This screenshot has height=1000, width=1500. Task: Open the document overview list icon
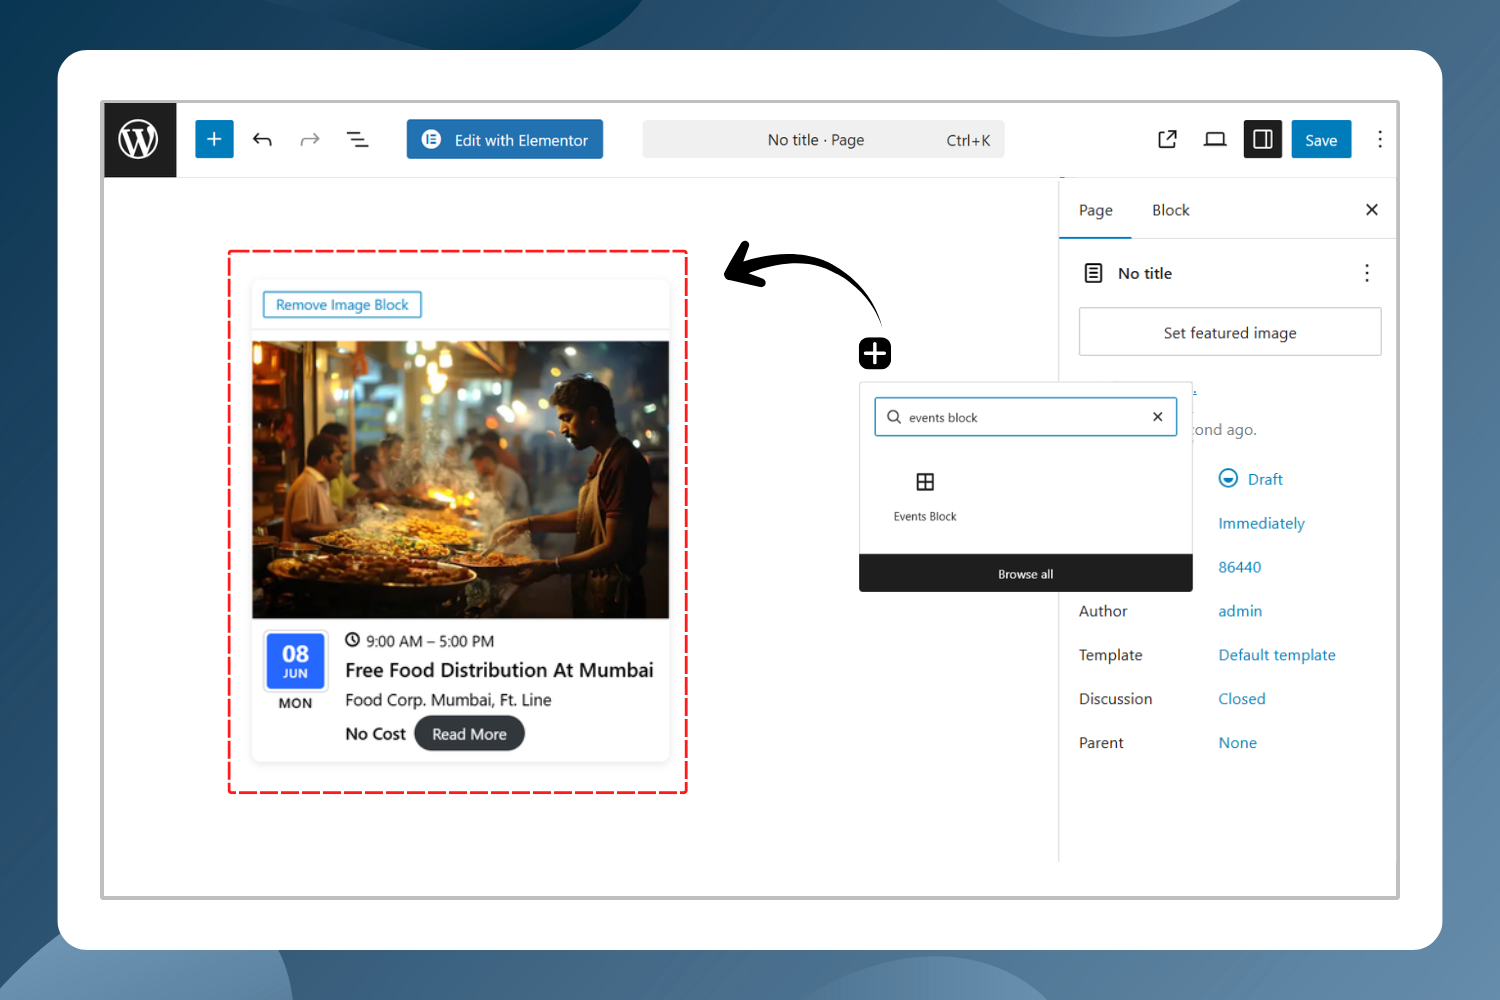357,140
